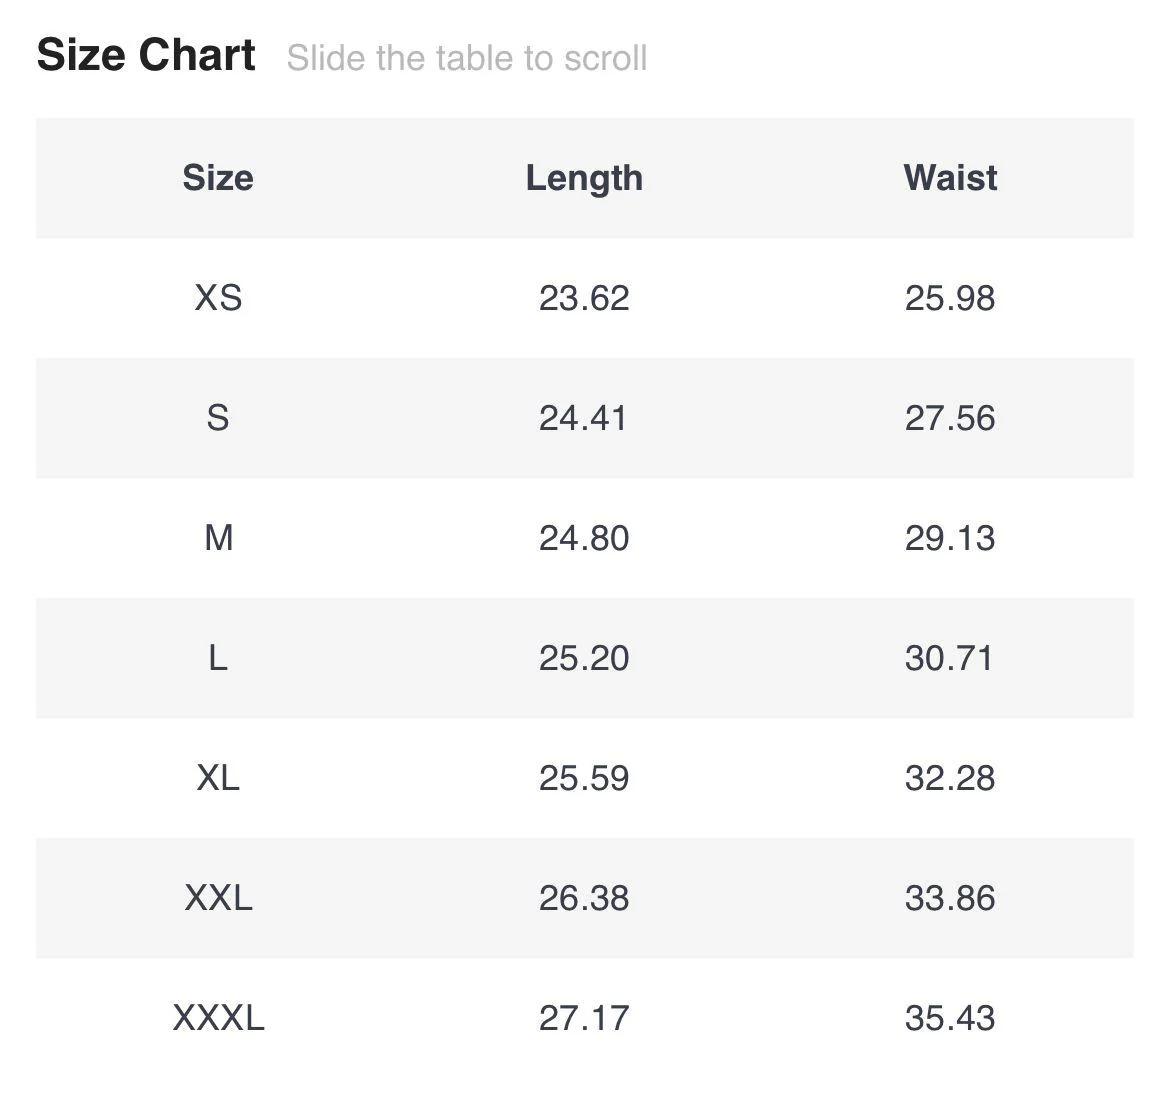Click XXXL waist value 35.43

click(950, 1018)
